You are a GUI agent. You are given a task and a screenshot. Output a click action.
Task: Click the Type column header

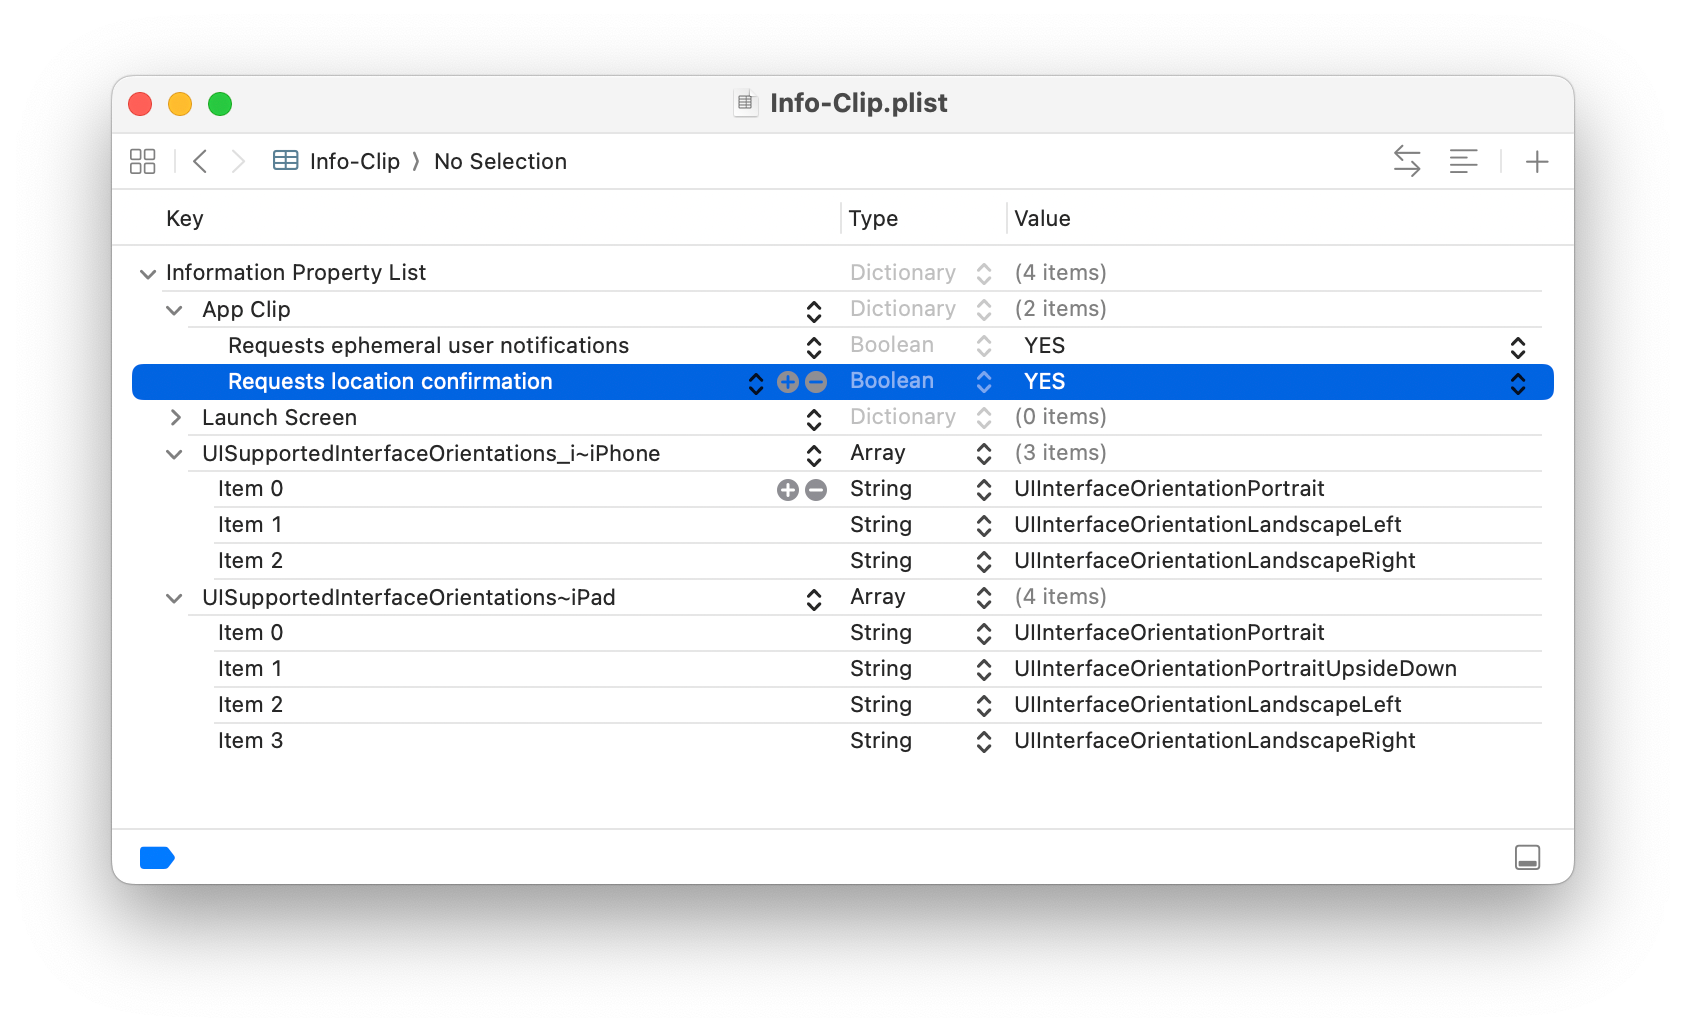[x=873, y=218]
